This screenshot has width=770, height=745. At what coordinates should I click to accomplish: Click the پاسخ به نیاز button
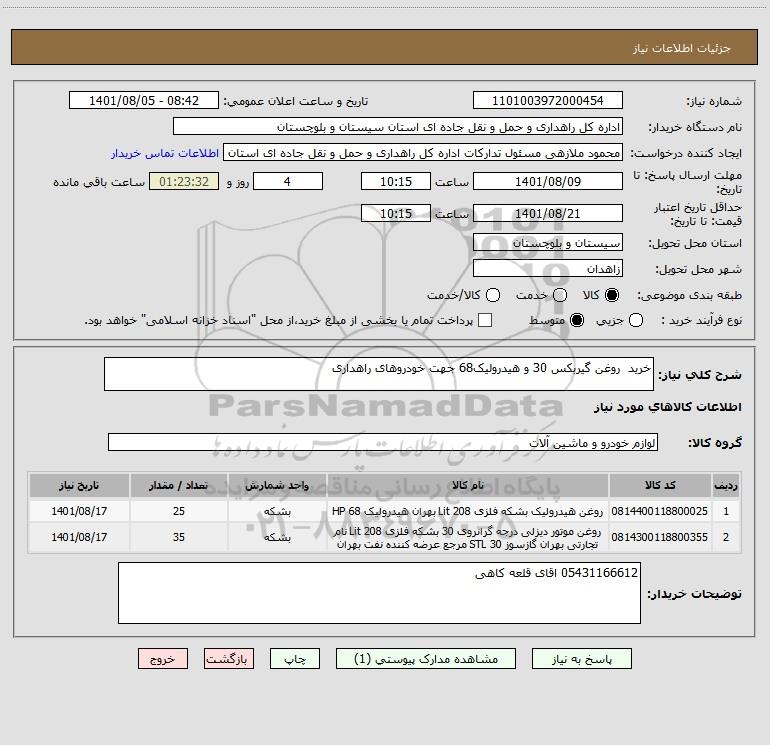point(581,659)
